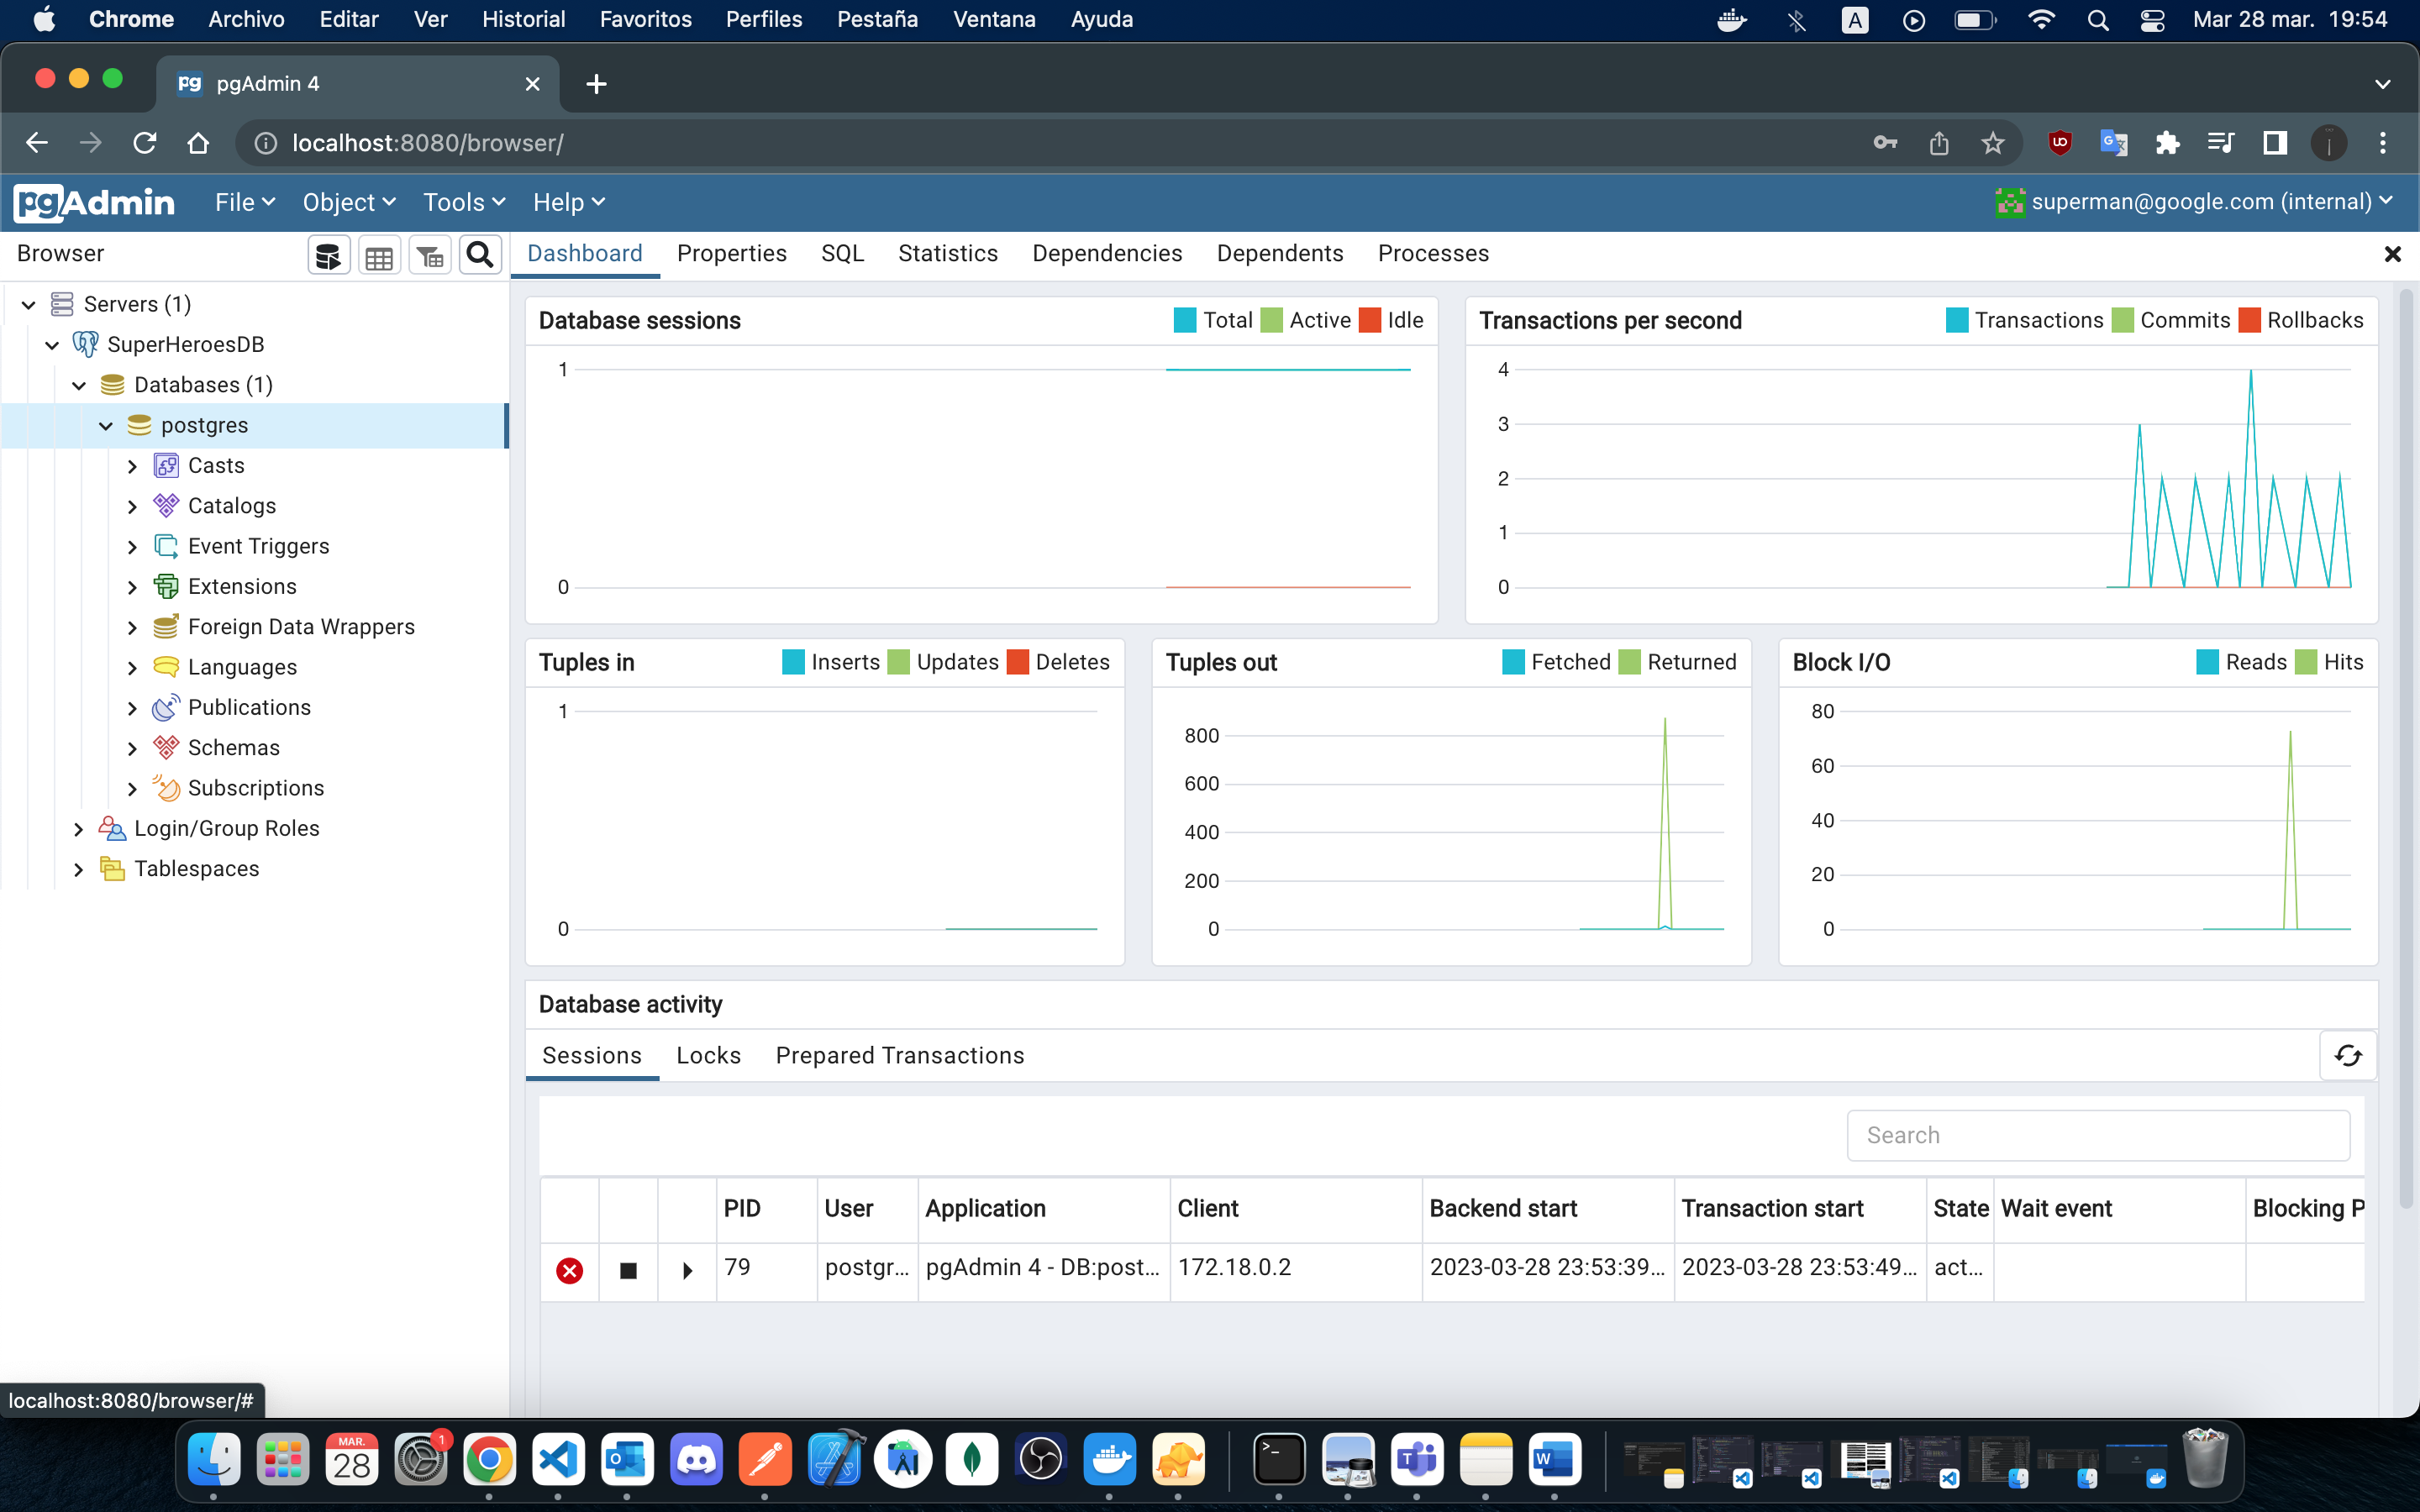Terminate session 79 using red cancel icon
This screenshot has height=1512, width=2420.
point(570,1269)
